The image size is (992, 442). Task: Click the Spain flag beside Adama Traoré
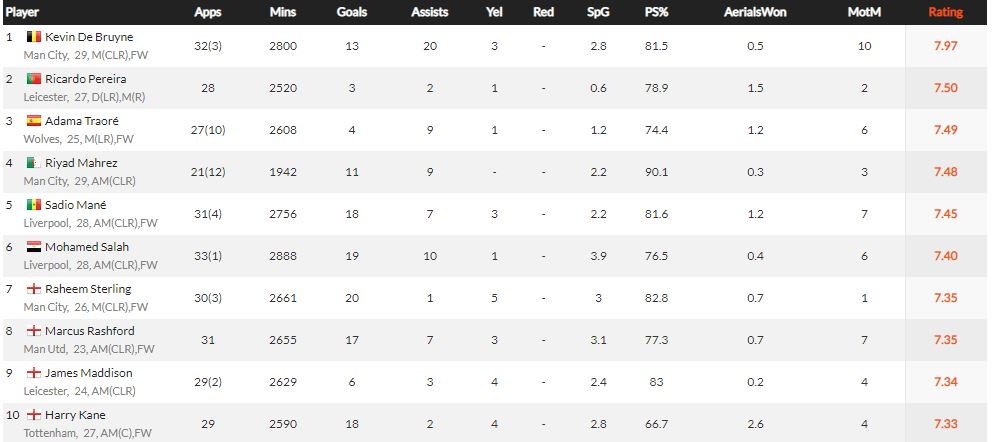tap(32, 121)
